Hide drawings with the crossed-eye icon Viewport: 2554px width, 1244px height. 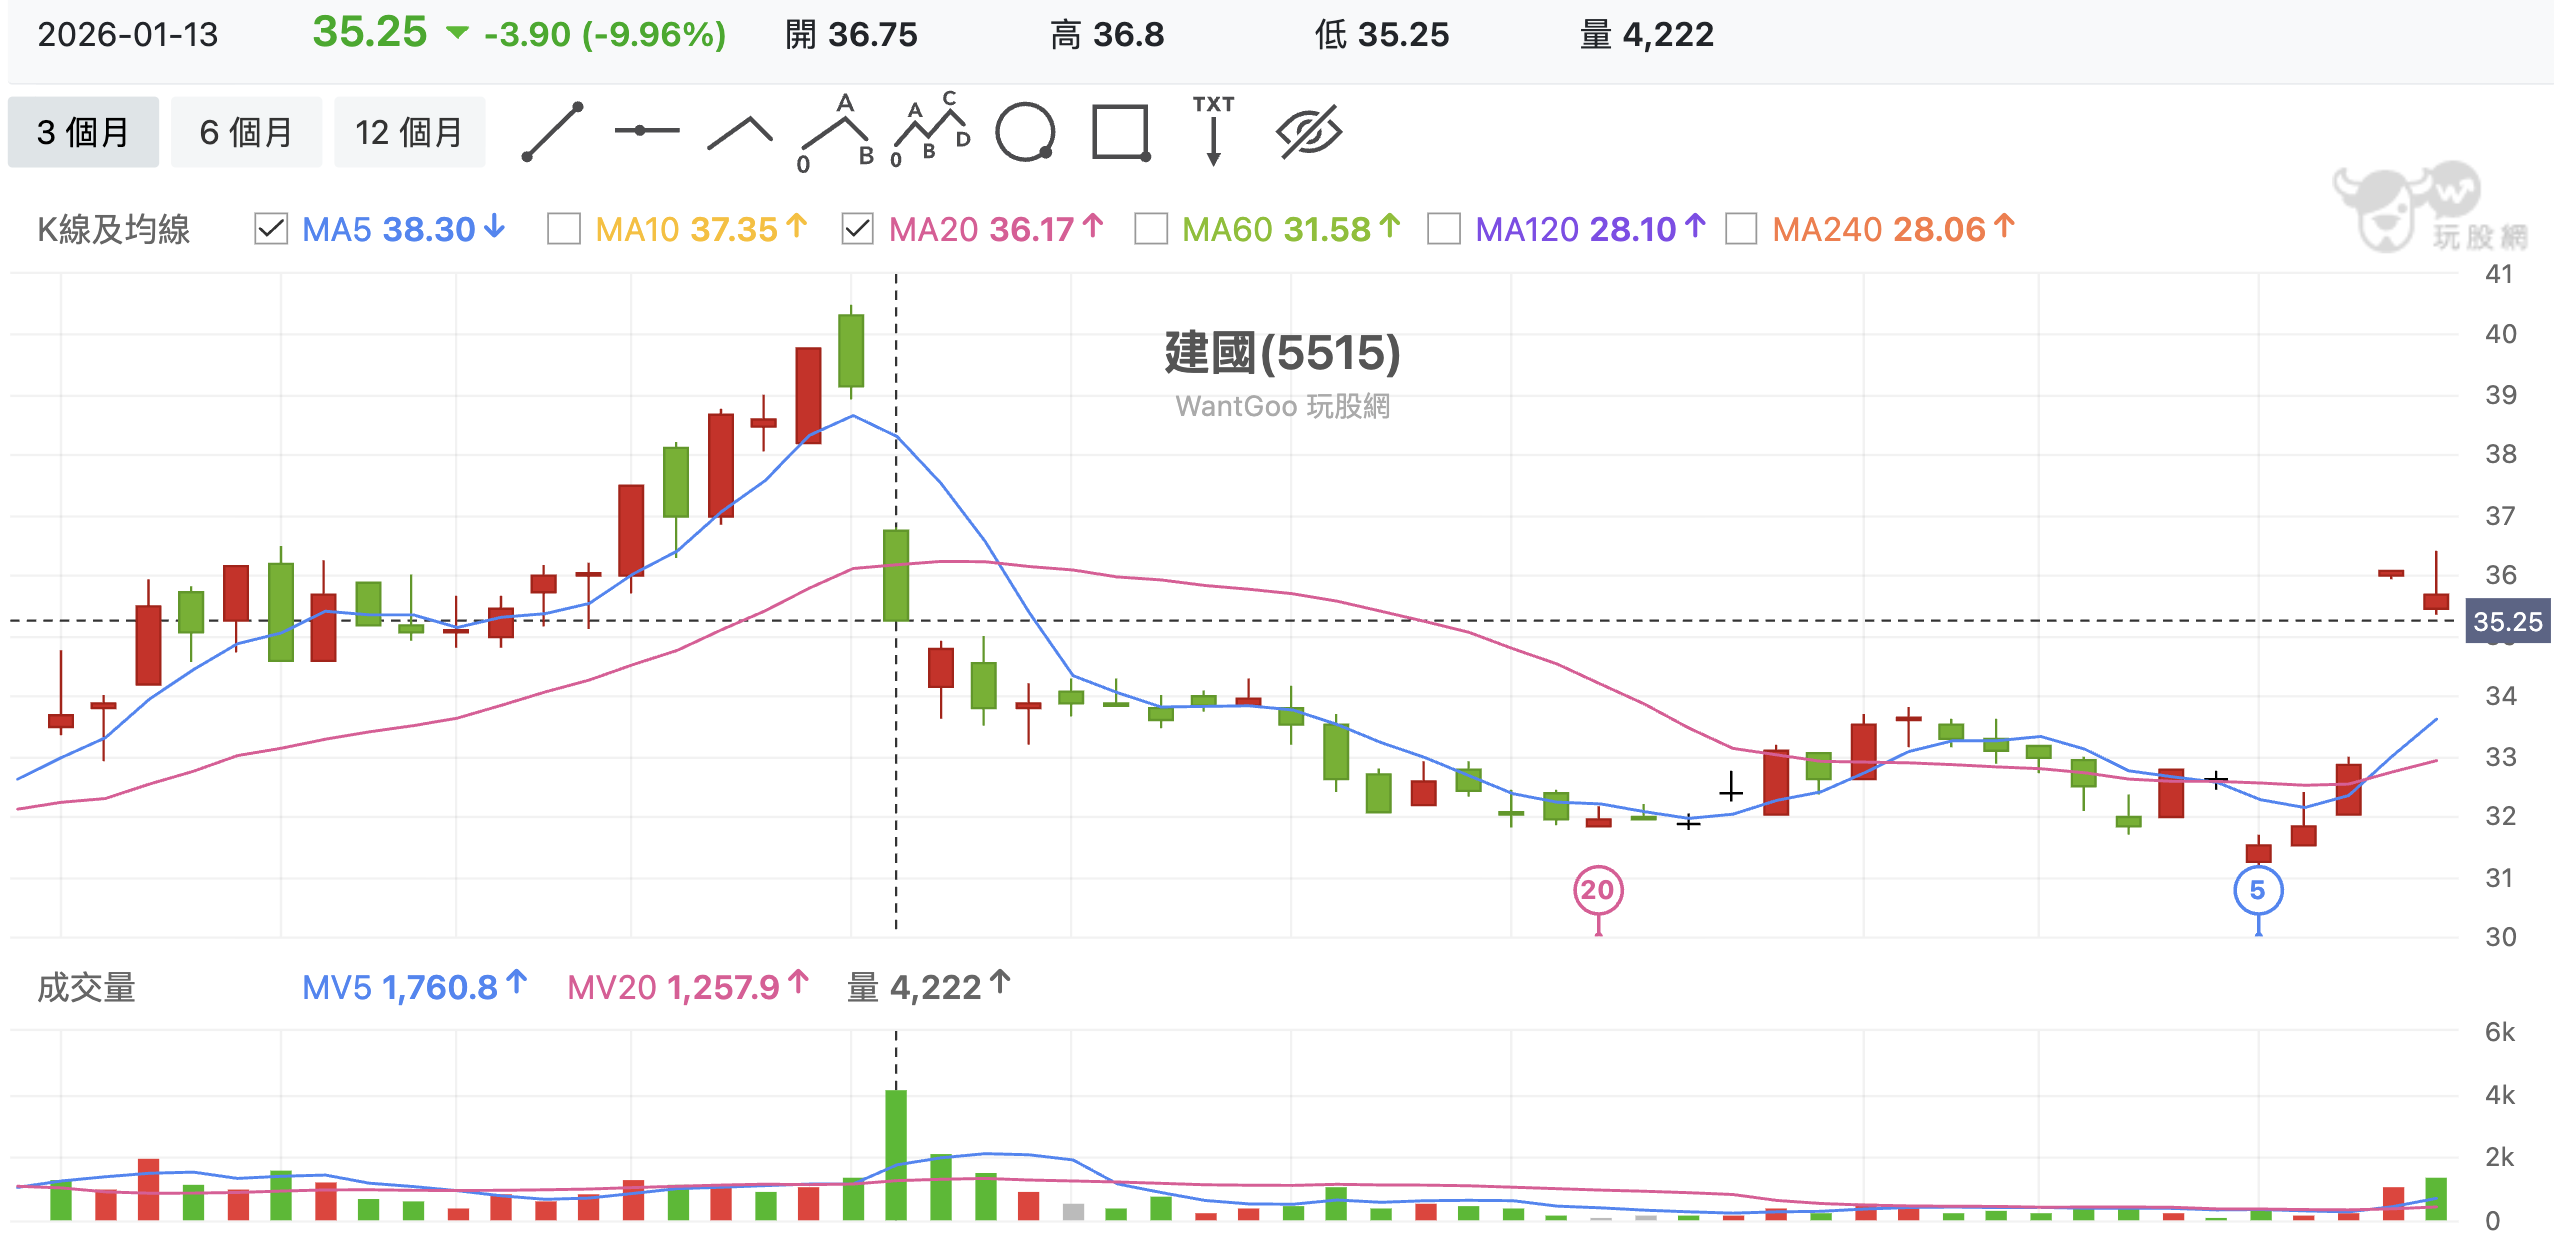click(x=1308, y=132)
